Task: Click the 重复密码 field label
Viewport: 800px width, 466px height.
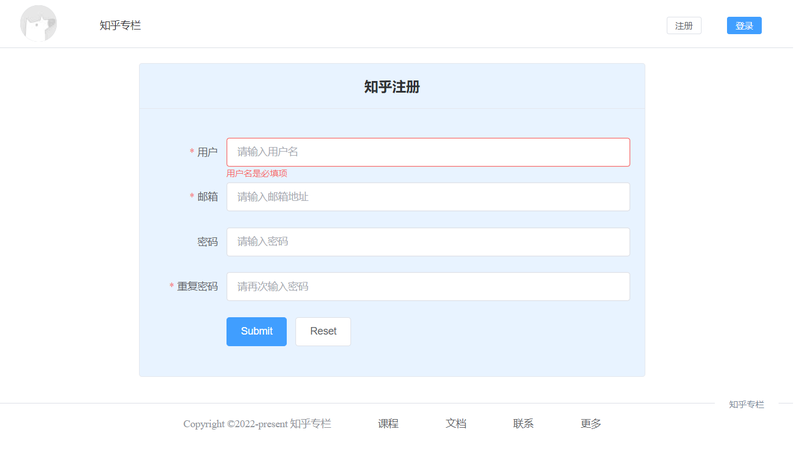Action: (x=197, y=287)
